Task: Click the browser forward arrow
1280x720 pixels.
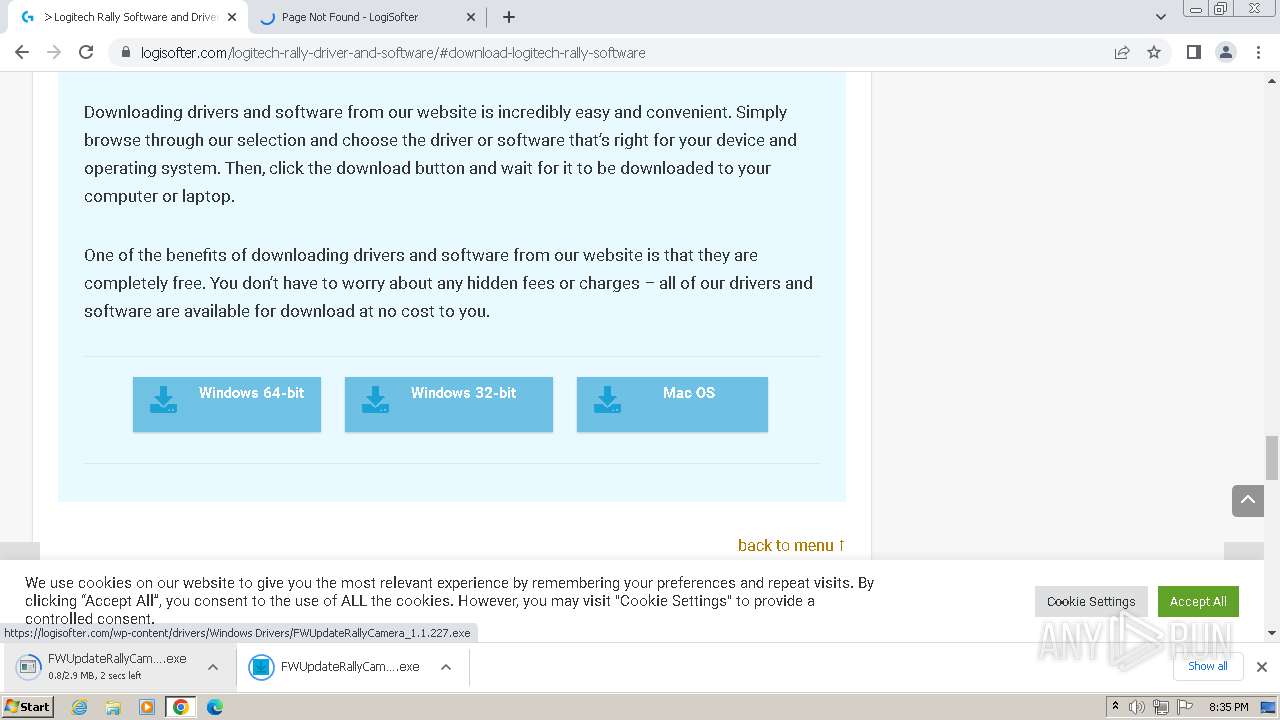Action: coord(54,52)
